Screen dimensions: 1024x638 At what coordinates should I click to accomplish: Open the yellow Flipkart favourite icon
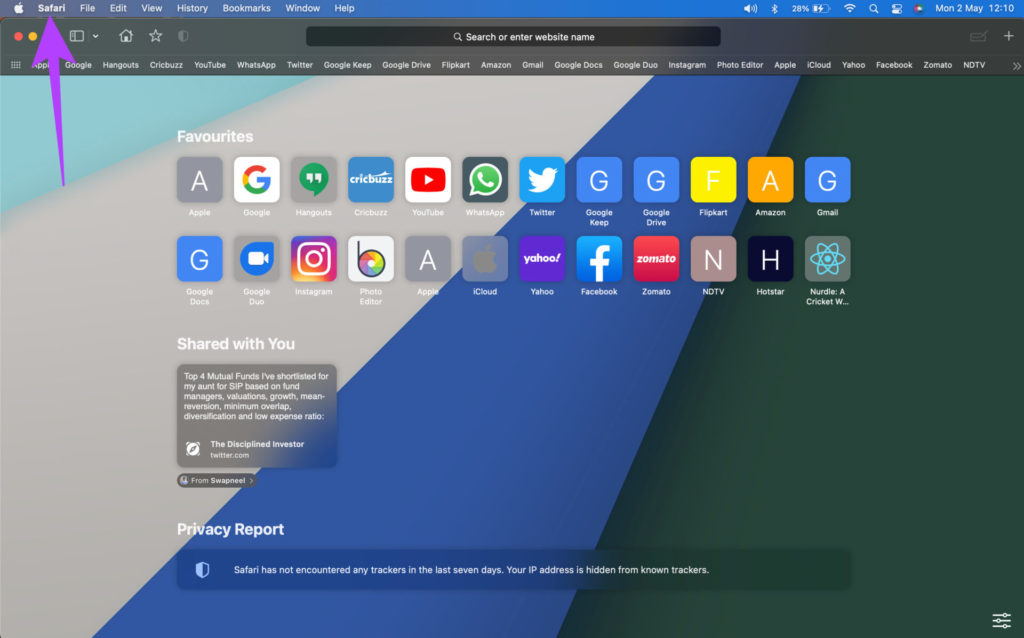point(713,180)
